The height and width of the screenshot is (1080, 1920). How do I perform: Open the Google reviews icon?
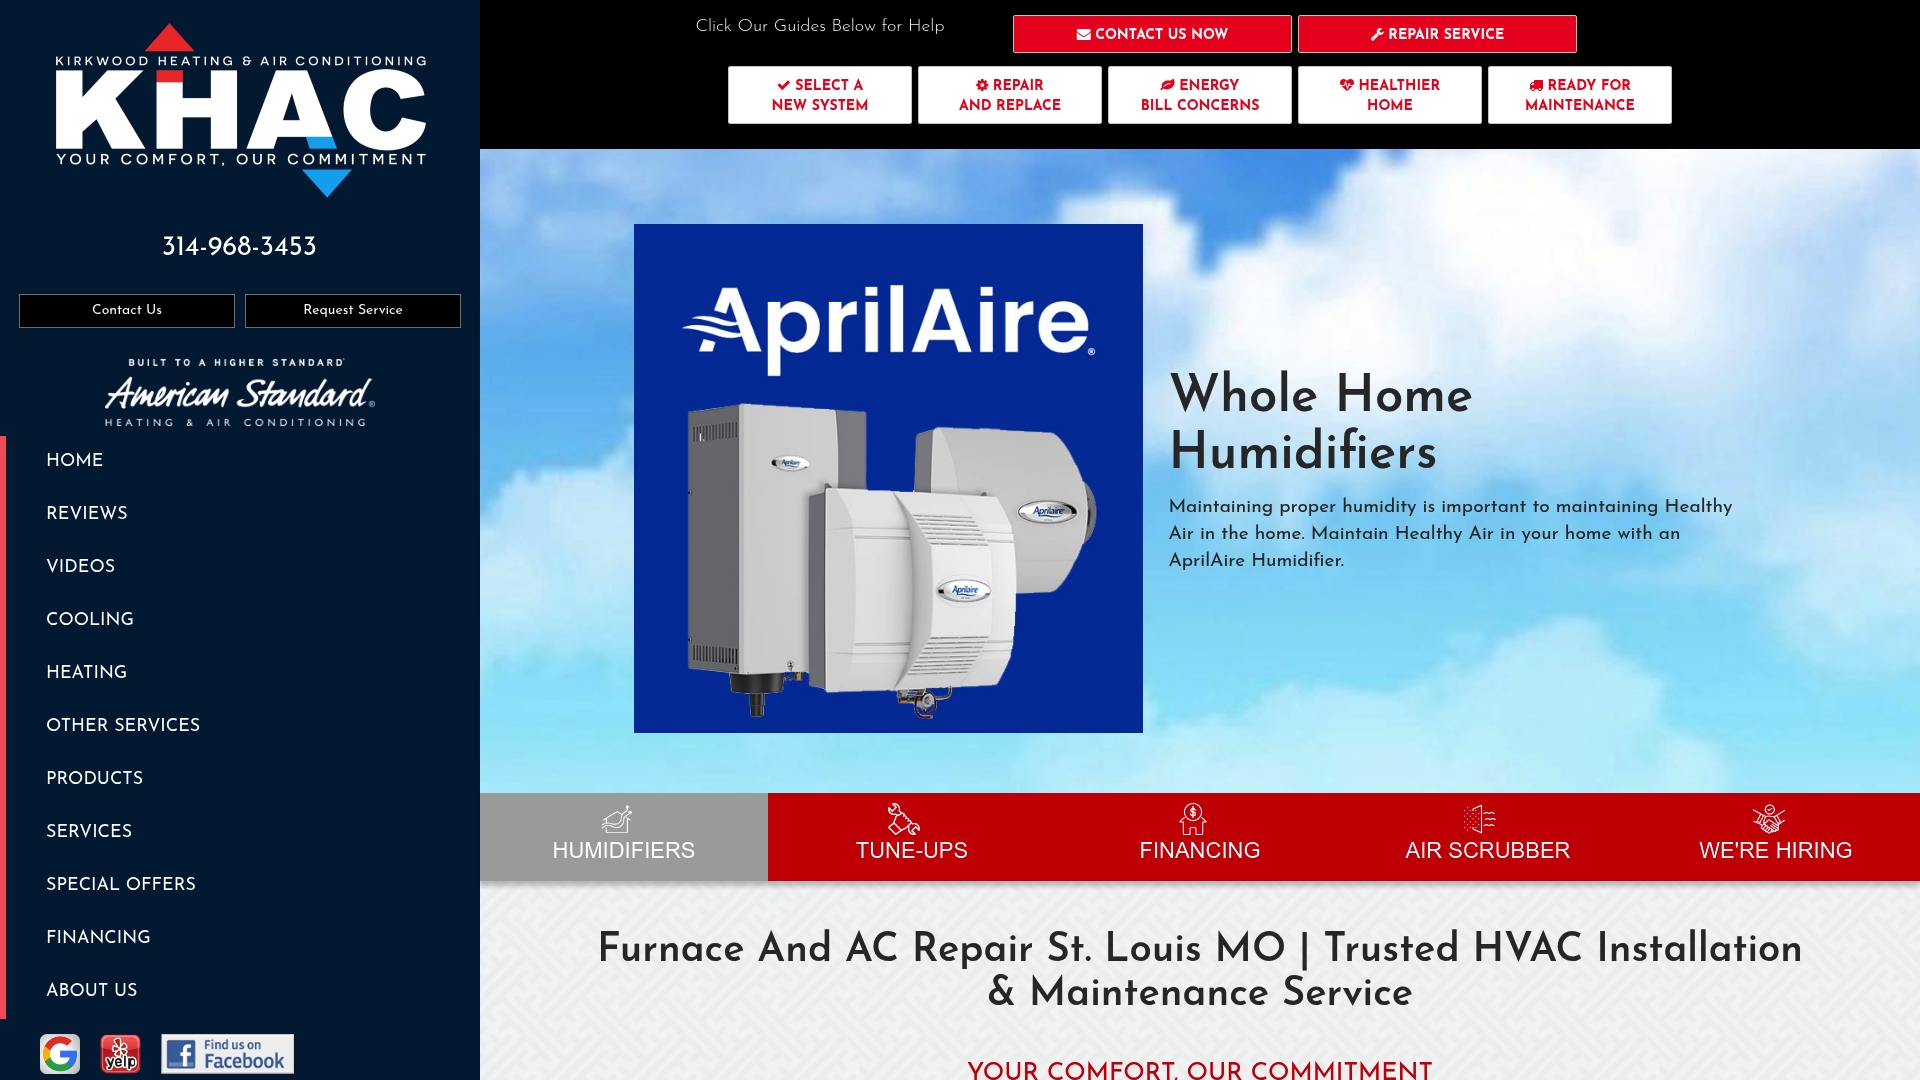point(61,1052)
